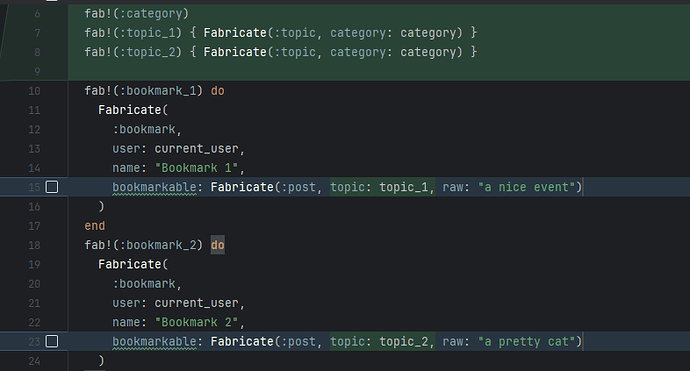
Task: Click string "a nice event"
Action: 527,187
